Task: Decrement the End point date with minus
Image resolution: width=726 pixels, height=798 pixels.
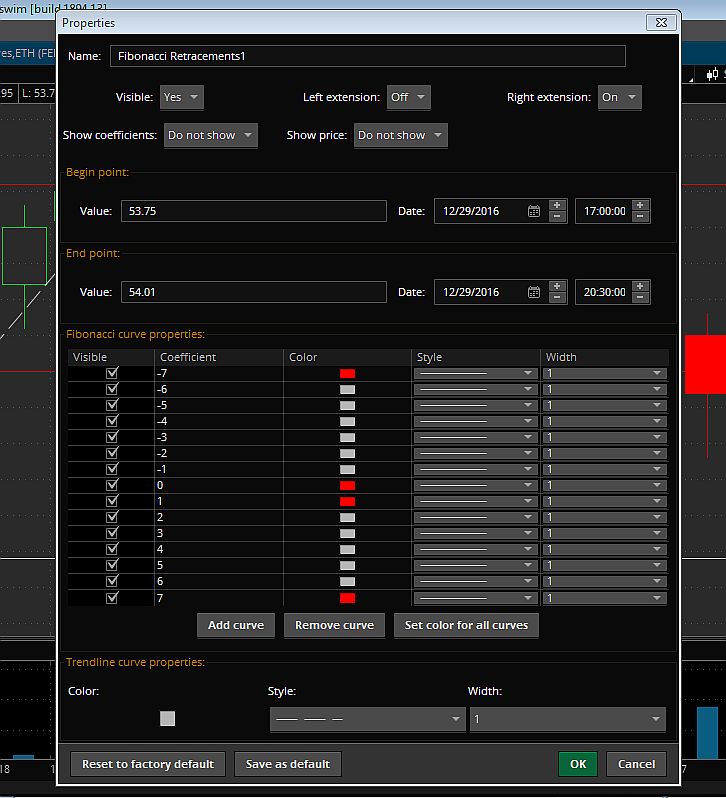Action: (x=557, y=297)
